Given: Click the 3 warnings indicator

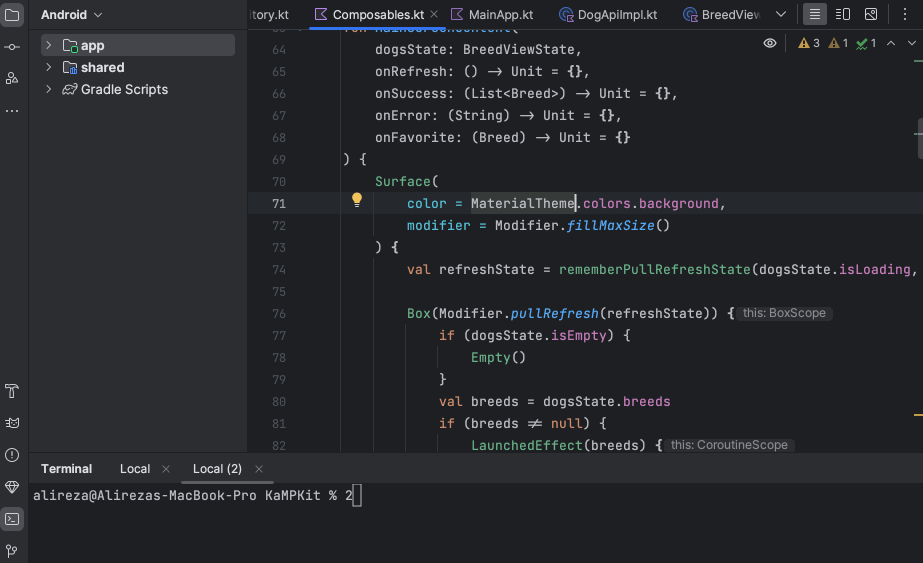Looking at the screenshot, I should click(x=809, y=43).
